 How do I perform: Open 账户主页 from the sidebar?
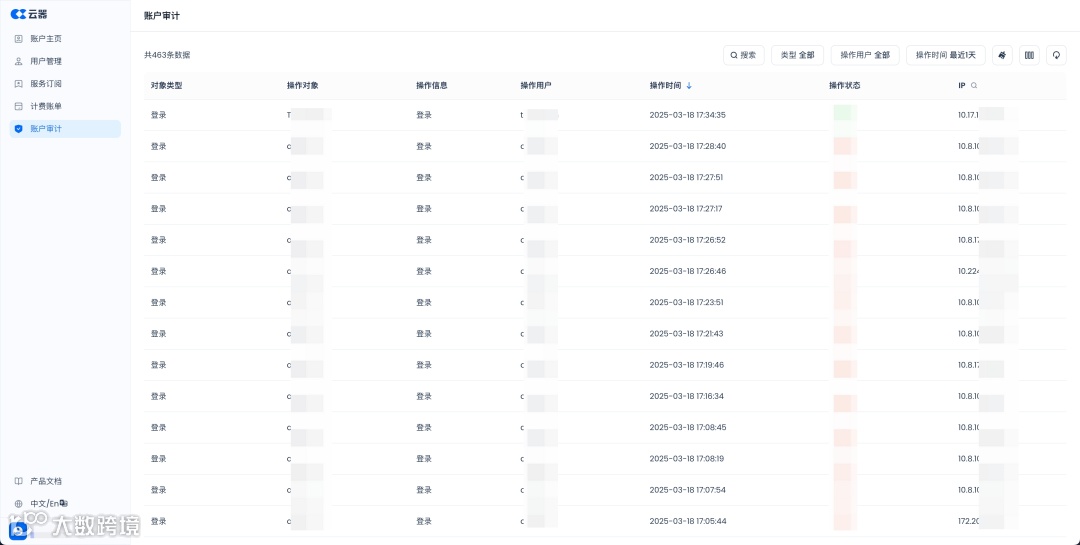(x=65, y=39)
